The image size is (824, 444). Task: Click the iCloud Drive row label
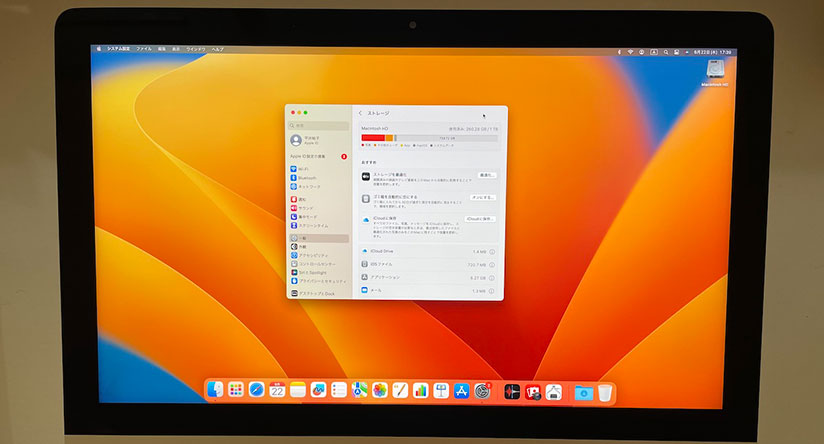pos(382,251)
